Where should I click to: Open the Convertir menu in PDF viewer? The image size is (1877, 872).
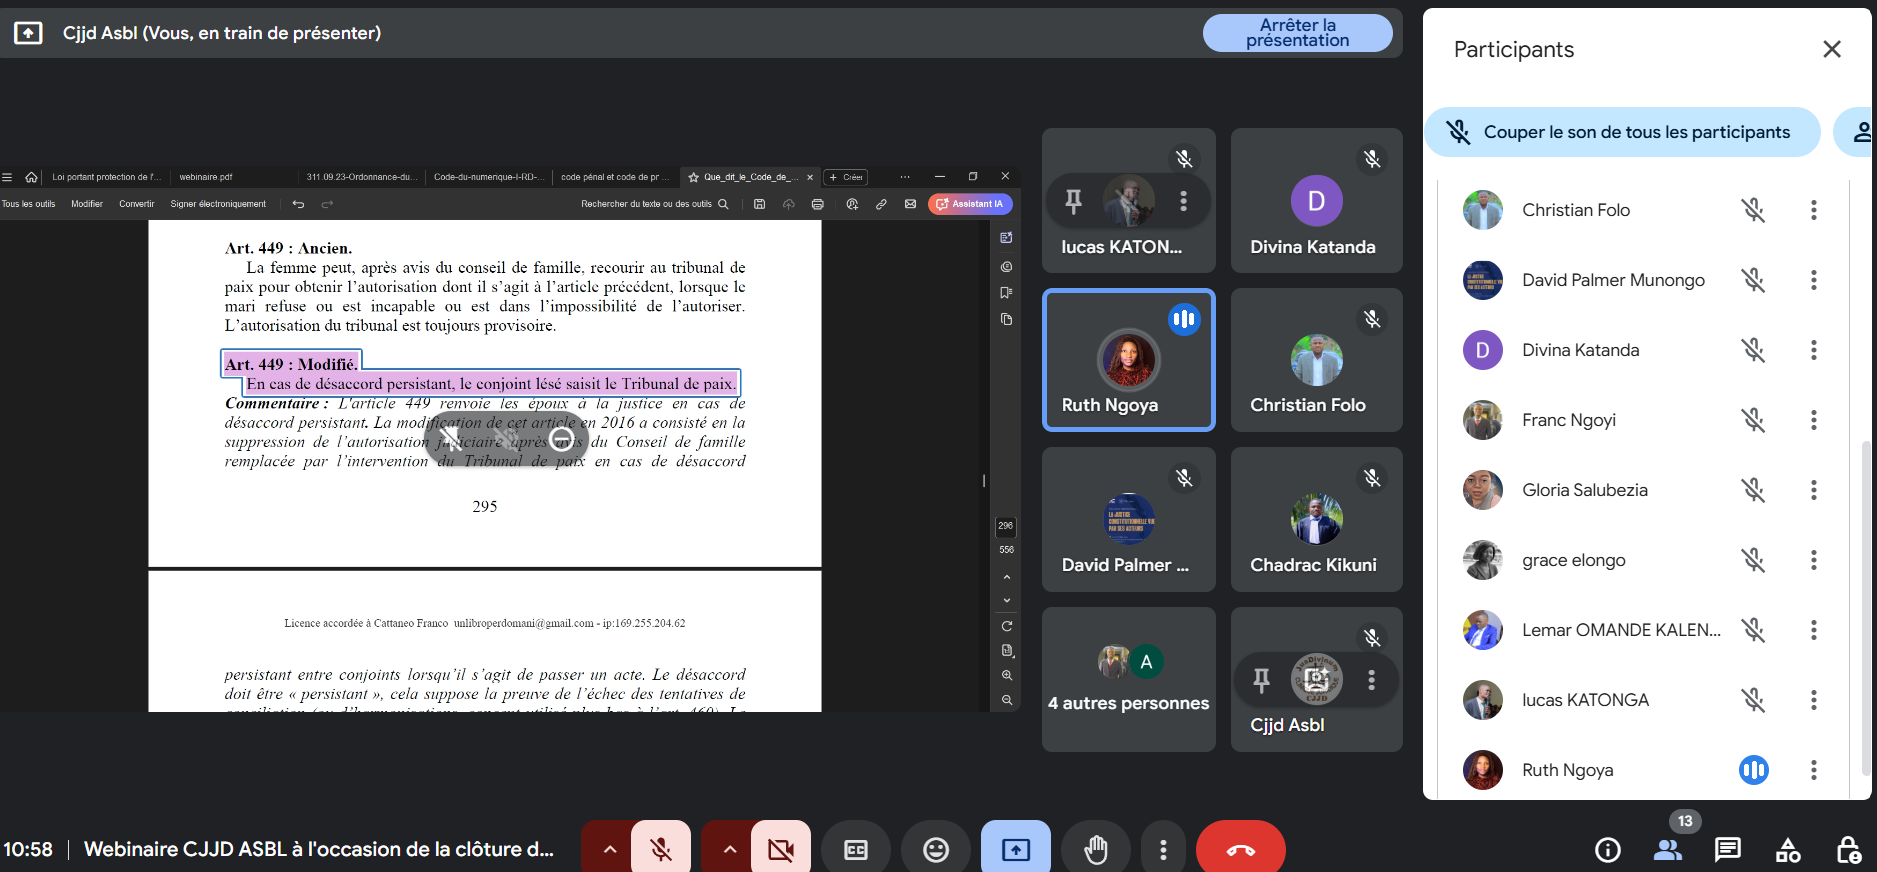[137, 204]
